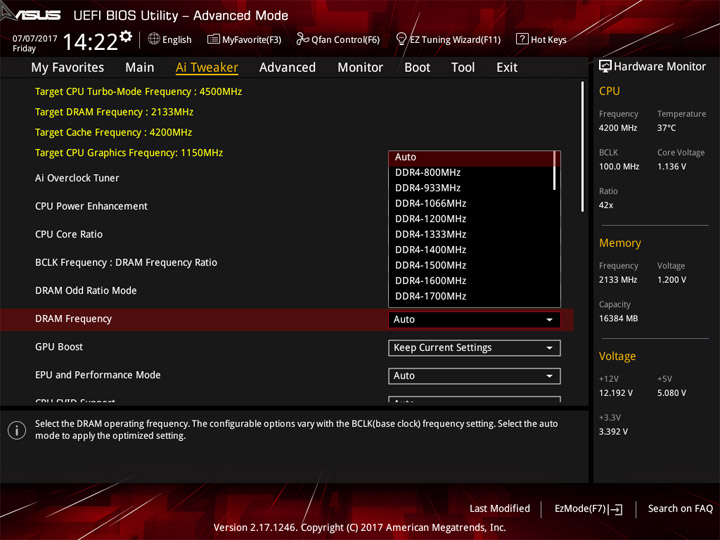Click Search on FAQ
The height and width of the screenshot is (540, 720).
(x=680, y=509)
